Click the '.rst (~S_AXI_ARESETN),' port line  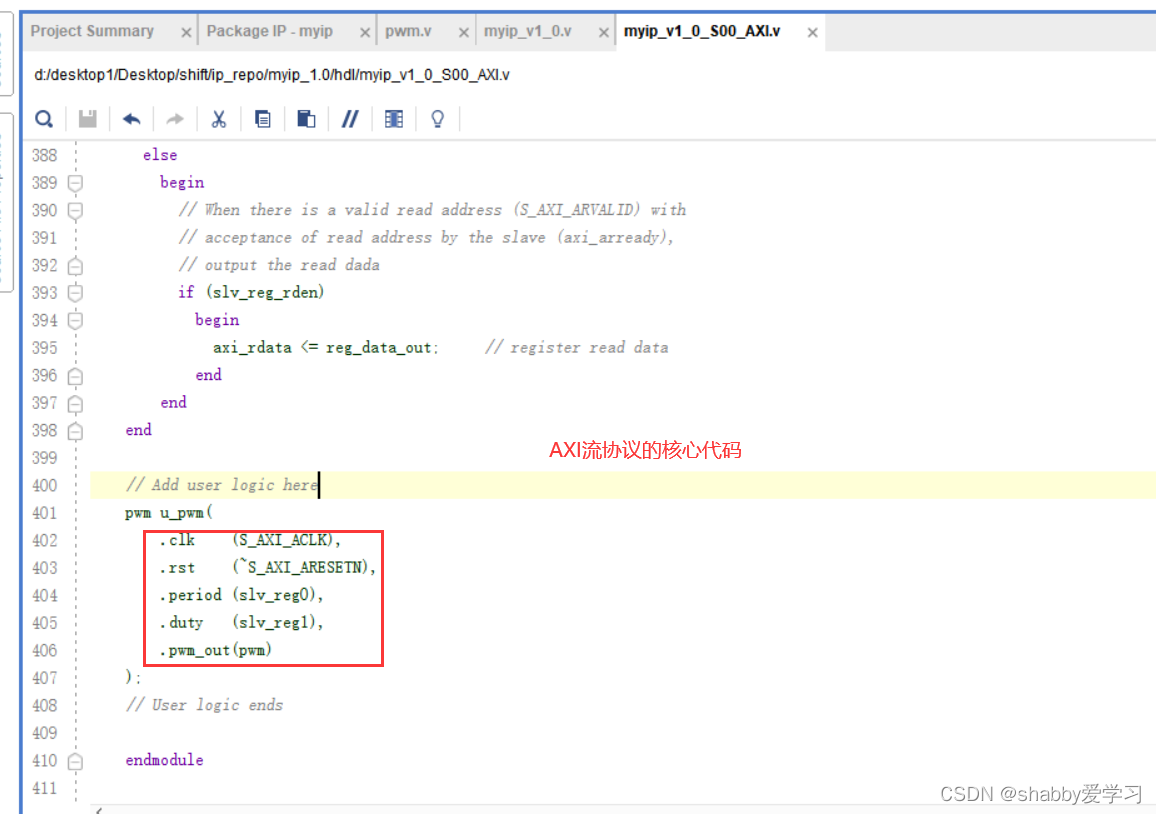268,567
